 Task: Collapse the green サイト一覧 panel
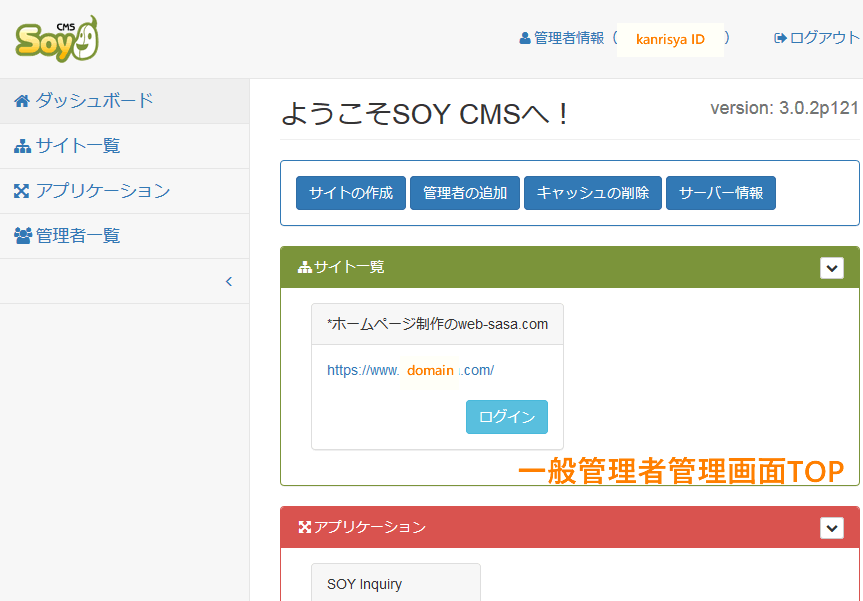pyautogui.click(x=832, y=268)
